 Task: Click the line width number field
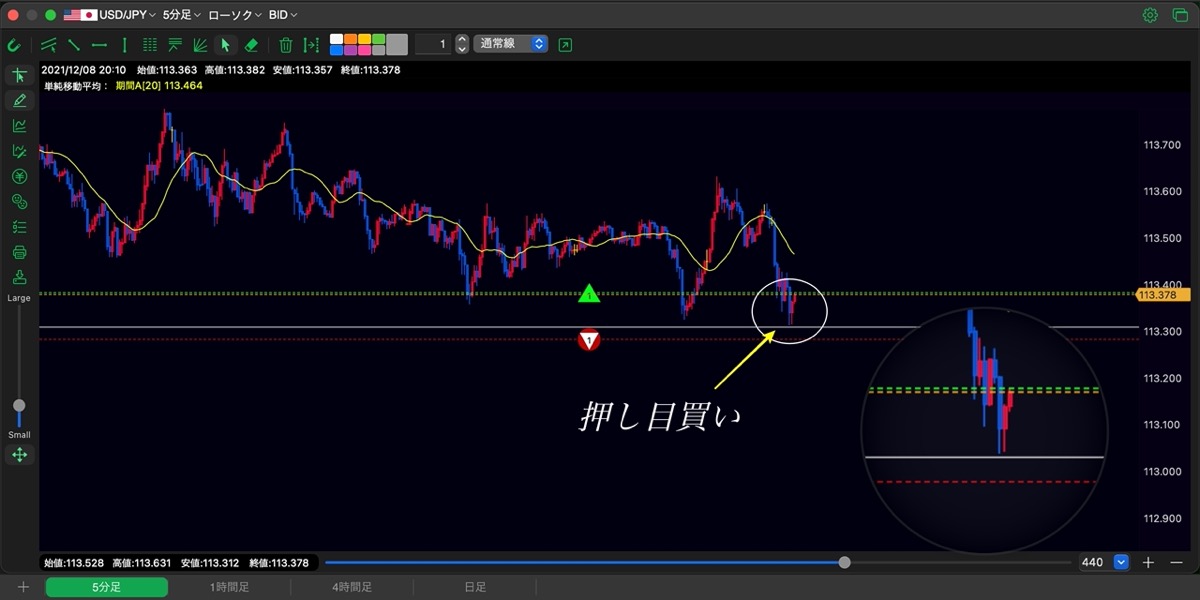[432, 44]
